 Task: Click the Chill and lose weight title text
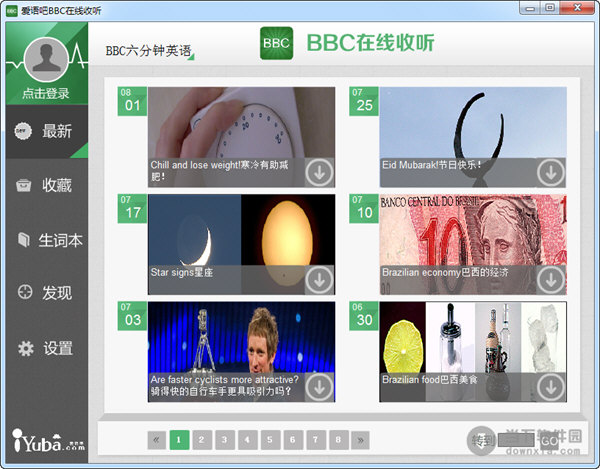219,171
